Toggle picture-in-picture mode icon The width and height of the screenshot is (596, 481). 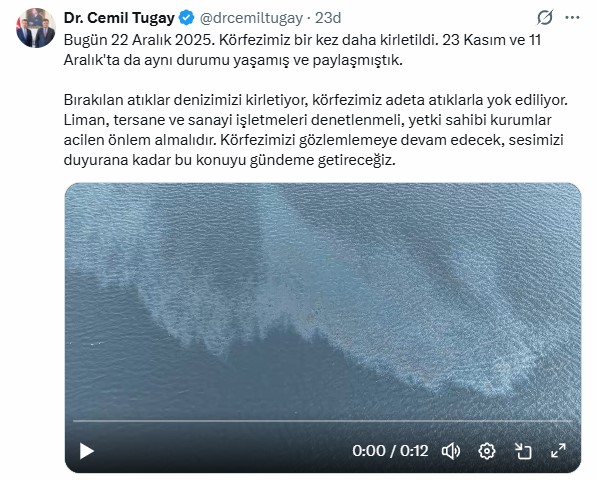[x=523, y=451]
